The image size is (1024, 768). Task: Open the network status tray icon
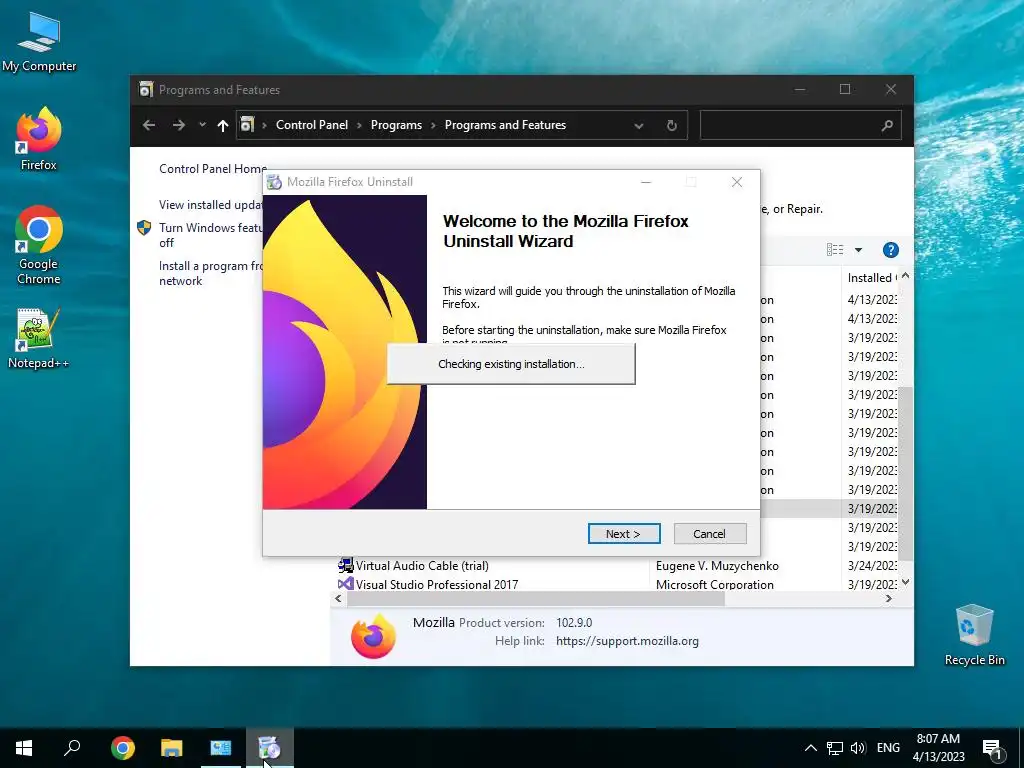coord(835,748)
